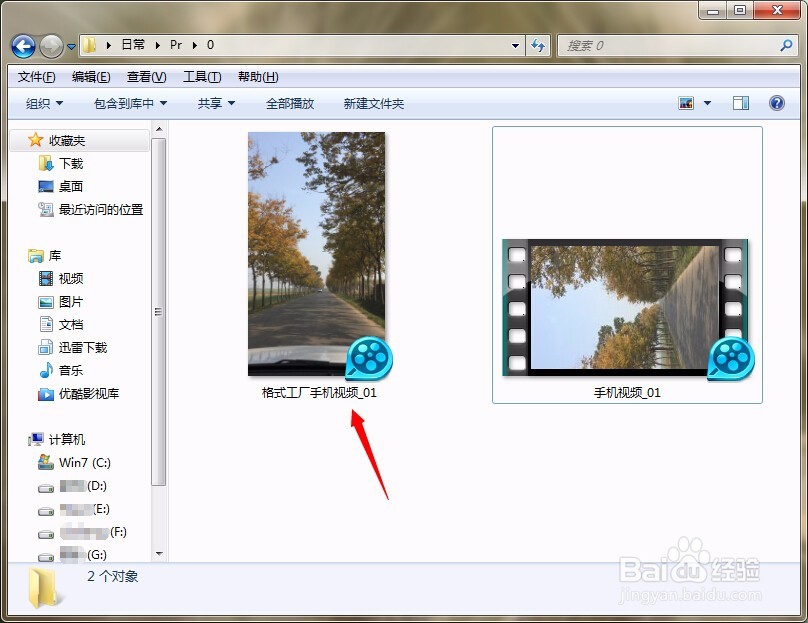The height and width of the screenshot is (623, 808).
Task: Go back with the blue Back arrow
Action: pyautogui.click(x=23, y=46)
